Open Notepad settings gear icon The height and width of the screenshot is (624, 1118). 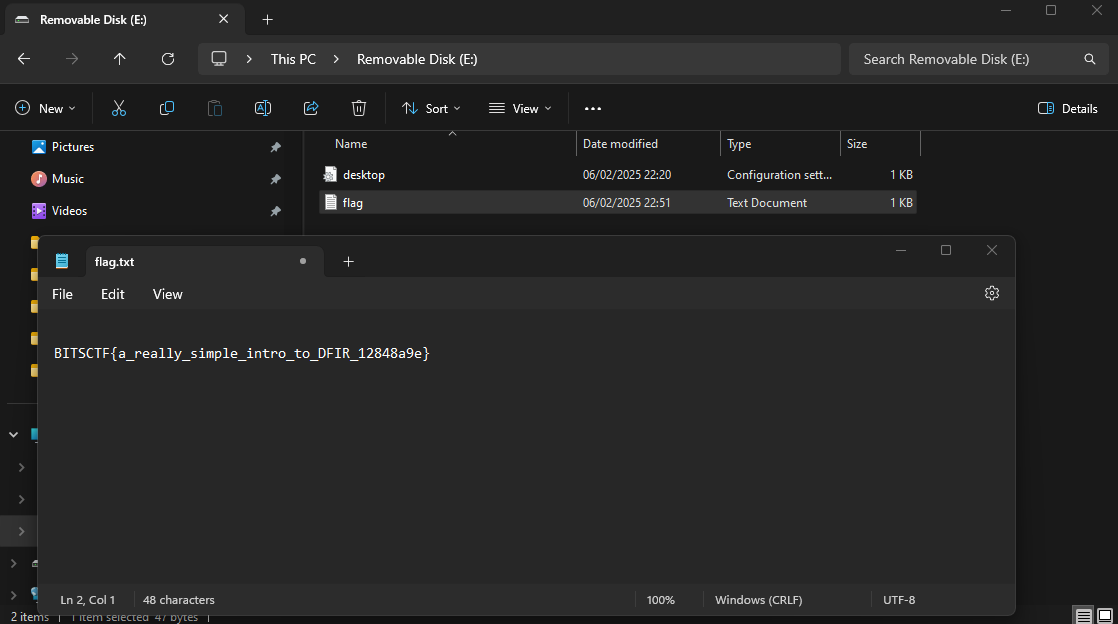(x=992, y=293)
